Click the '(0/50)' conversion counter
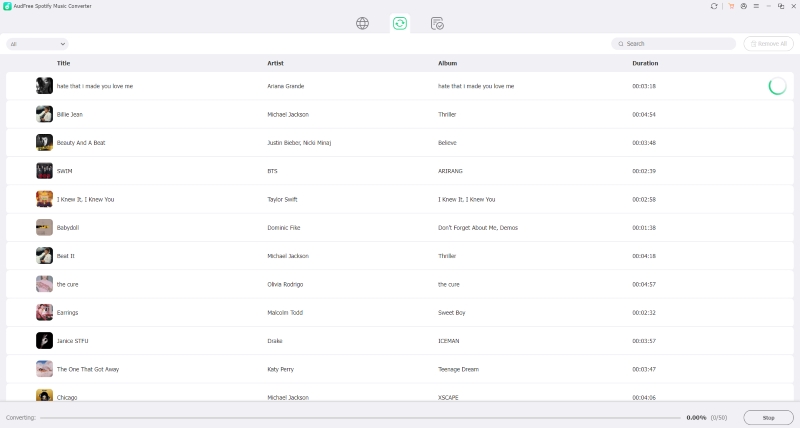This screenshot has height=428, width=800. 719,418
